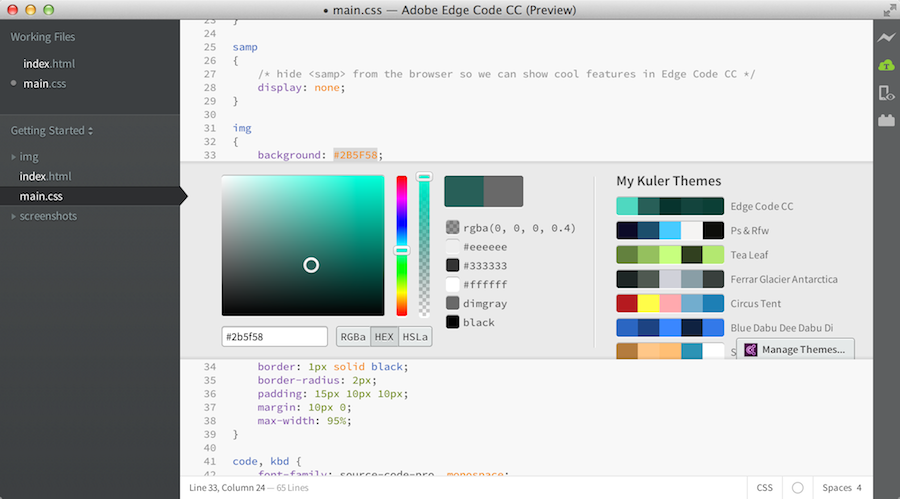Click the Working Files header

pyautogui.click(x=42, y=37)
